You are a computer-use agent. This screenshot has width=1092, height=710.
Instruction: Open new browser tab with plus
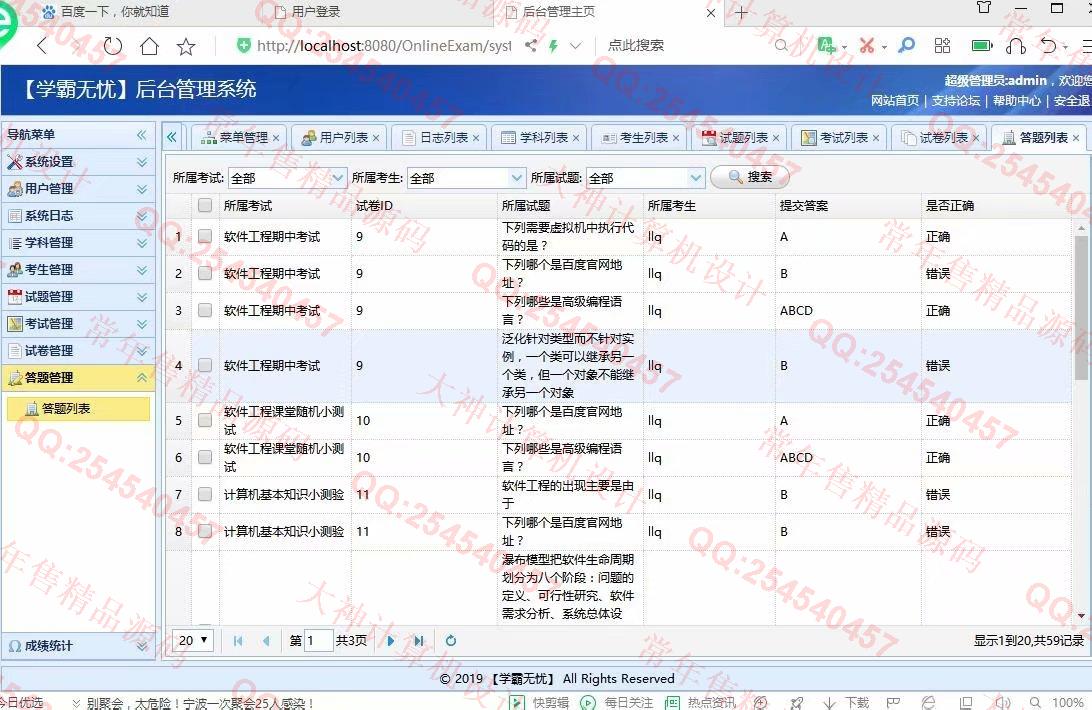(x=741, y=13)
